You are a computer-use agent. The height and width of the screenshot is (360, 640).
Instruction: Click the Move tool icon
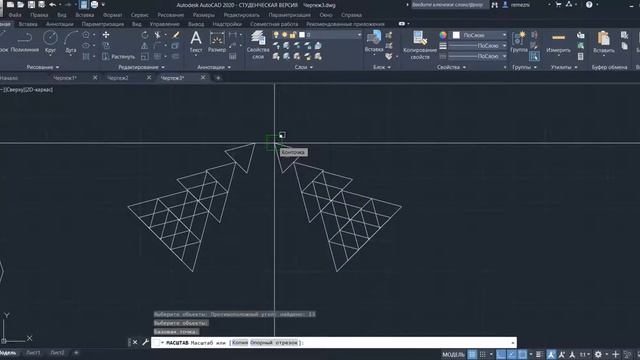point(106,35)
